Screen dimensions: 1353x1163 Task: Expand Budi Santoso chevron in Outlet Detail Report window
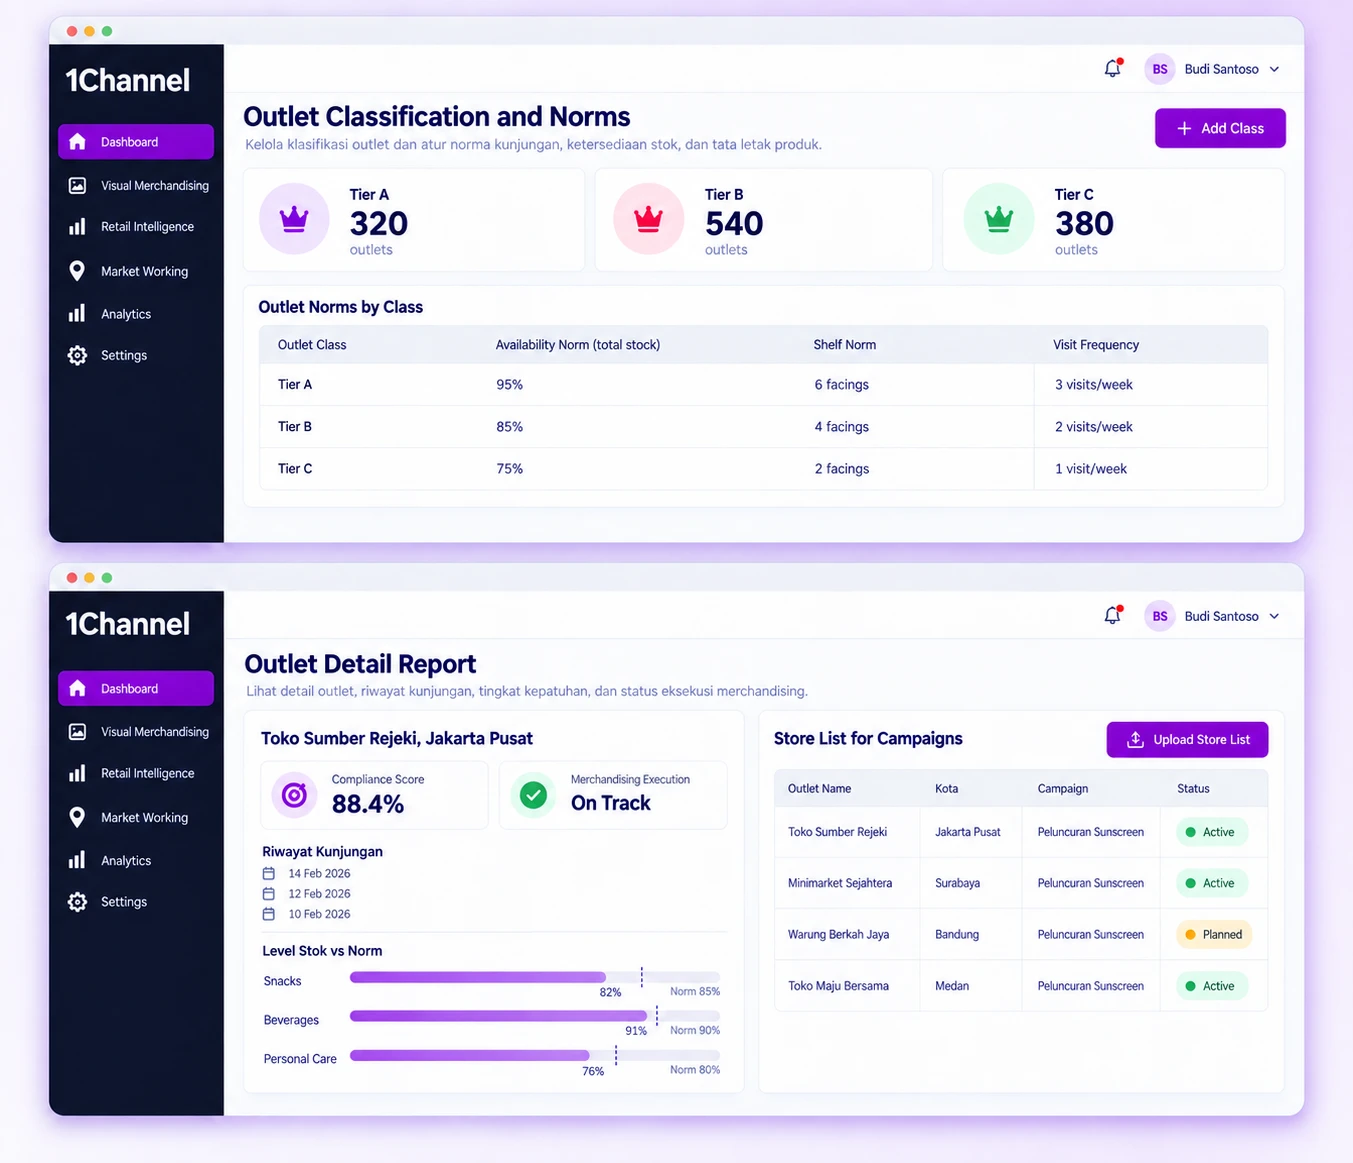[1274, 616]
